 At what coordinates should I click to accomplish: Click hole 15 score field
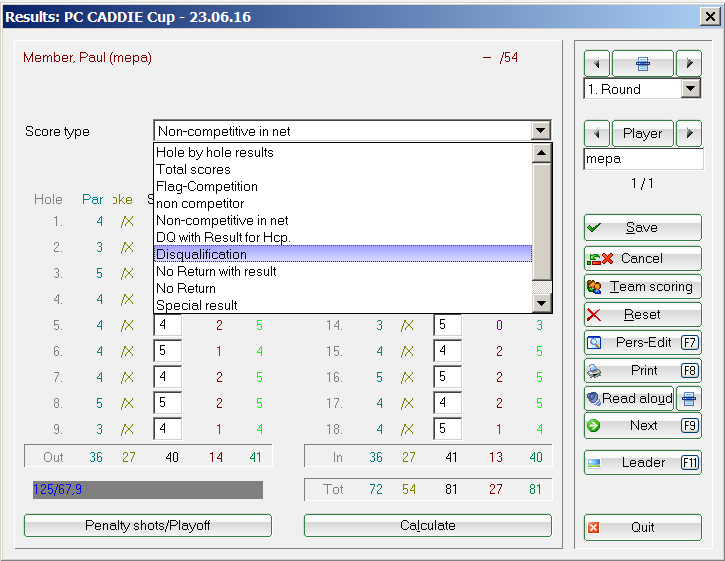(448, 351)
